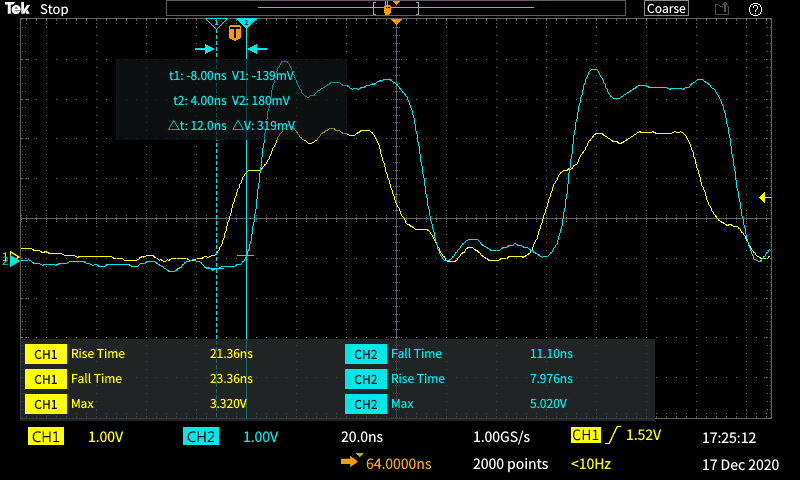Image resolution: width=800 pixels, height=480 pixels.
Task: Select the orange trigger position T marker
Action: point(235,33)
